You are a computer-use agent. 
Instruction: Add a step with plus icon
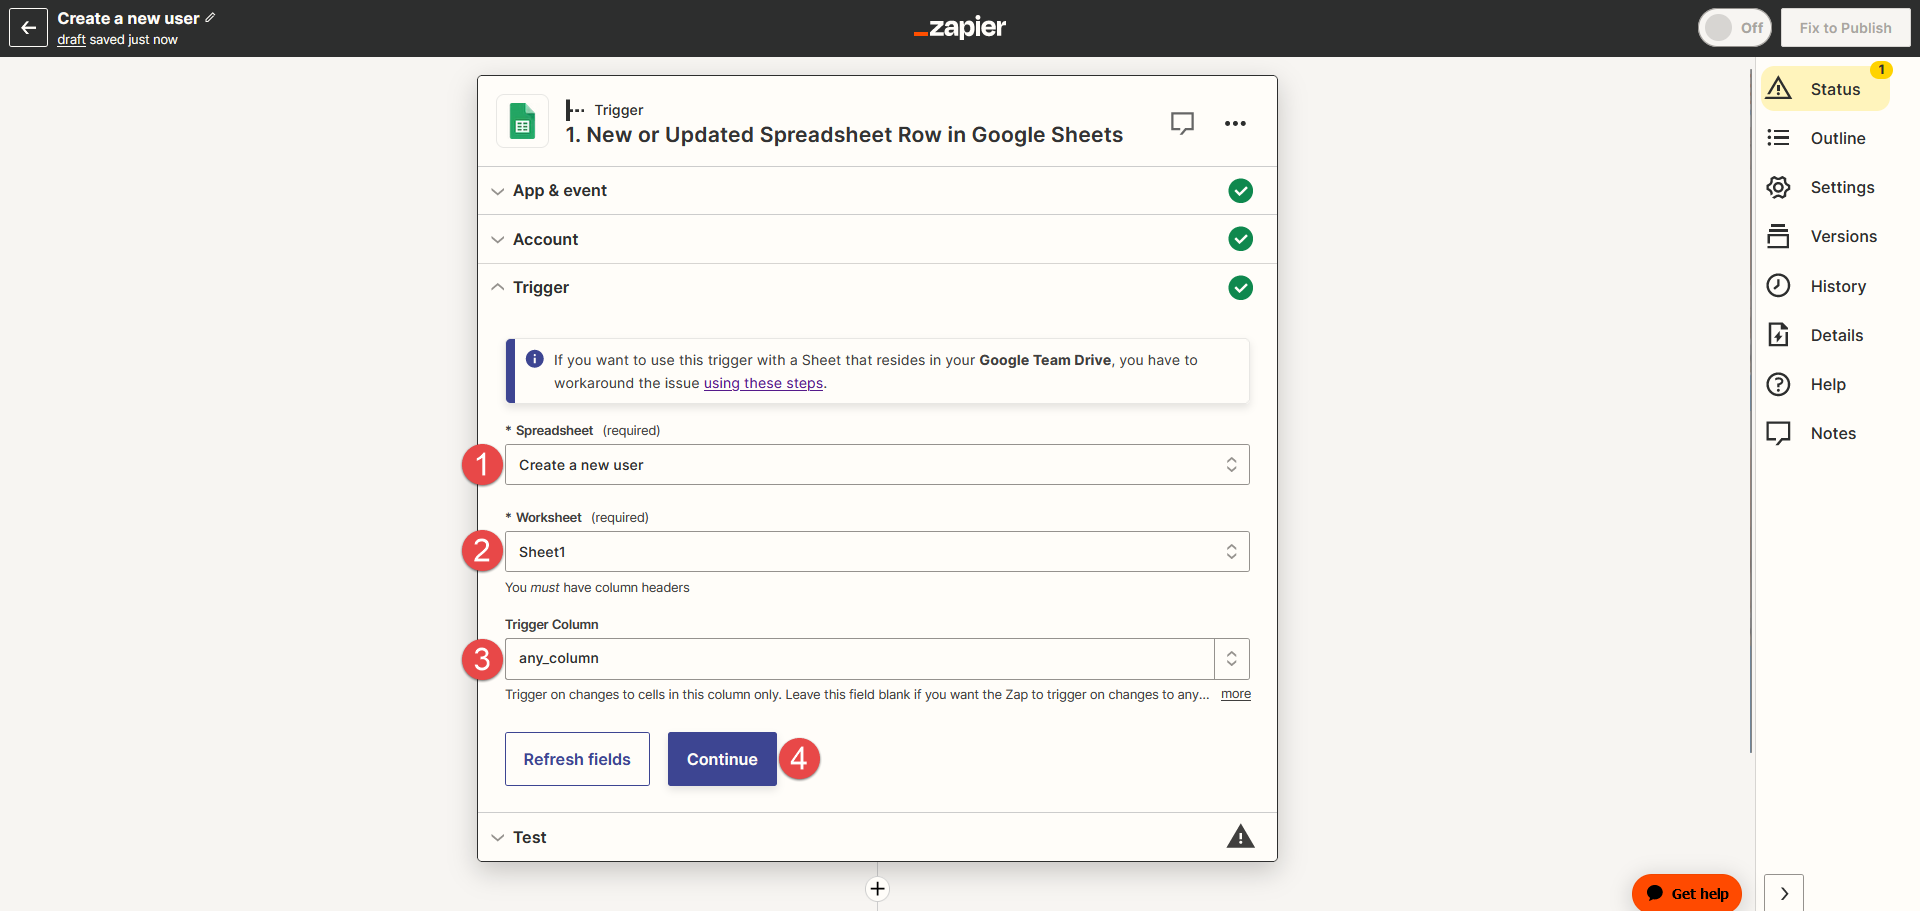[x=877, y=889]
